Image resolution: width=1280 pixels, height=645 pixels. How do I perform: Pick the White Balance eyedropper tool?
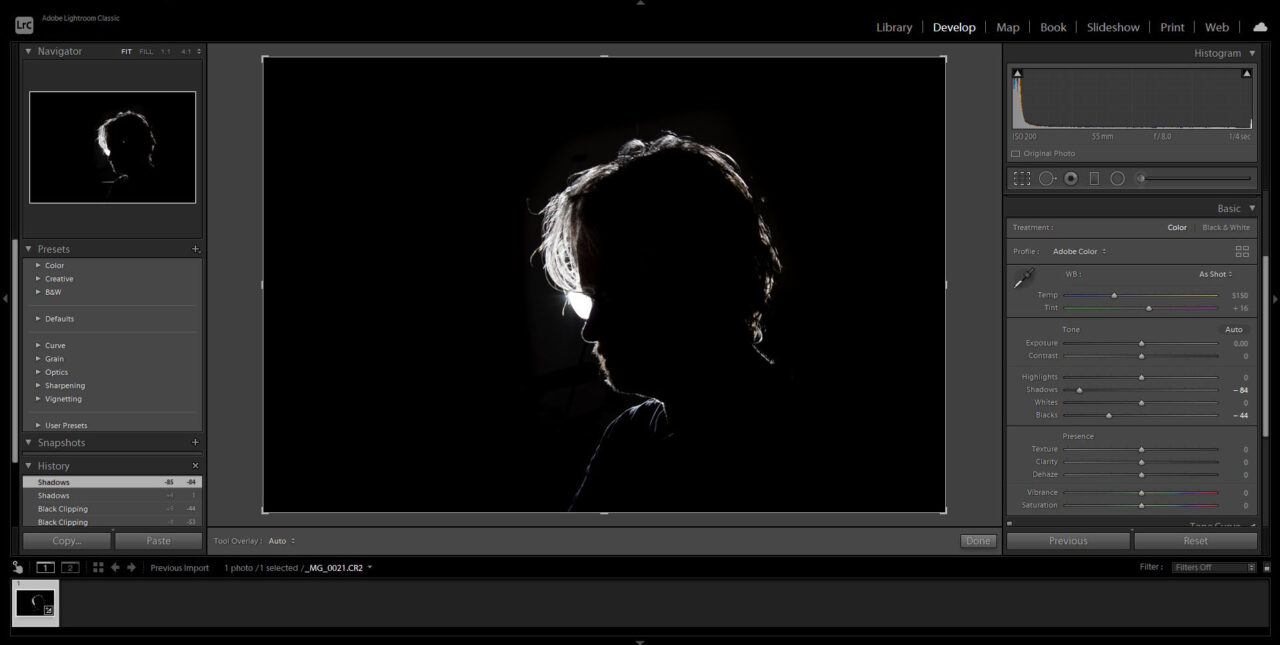(1024, 278)
